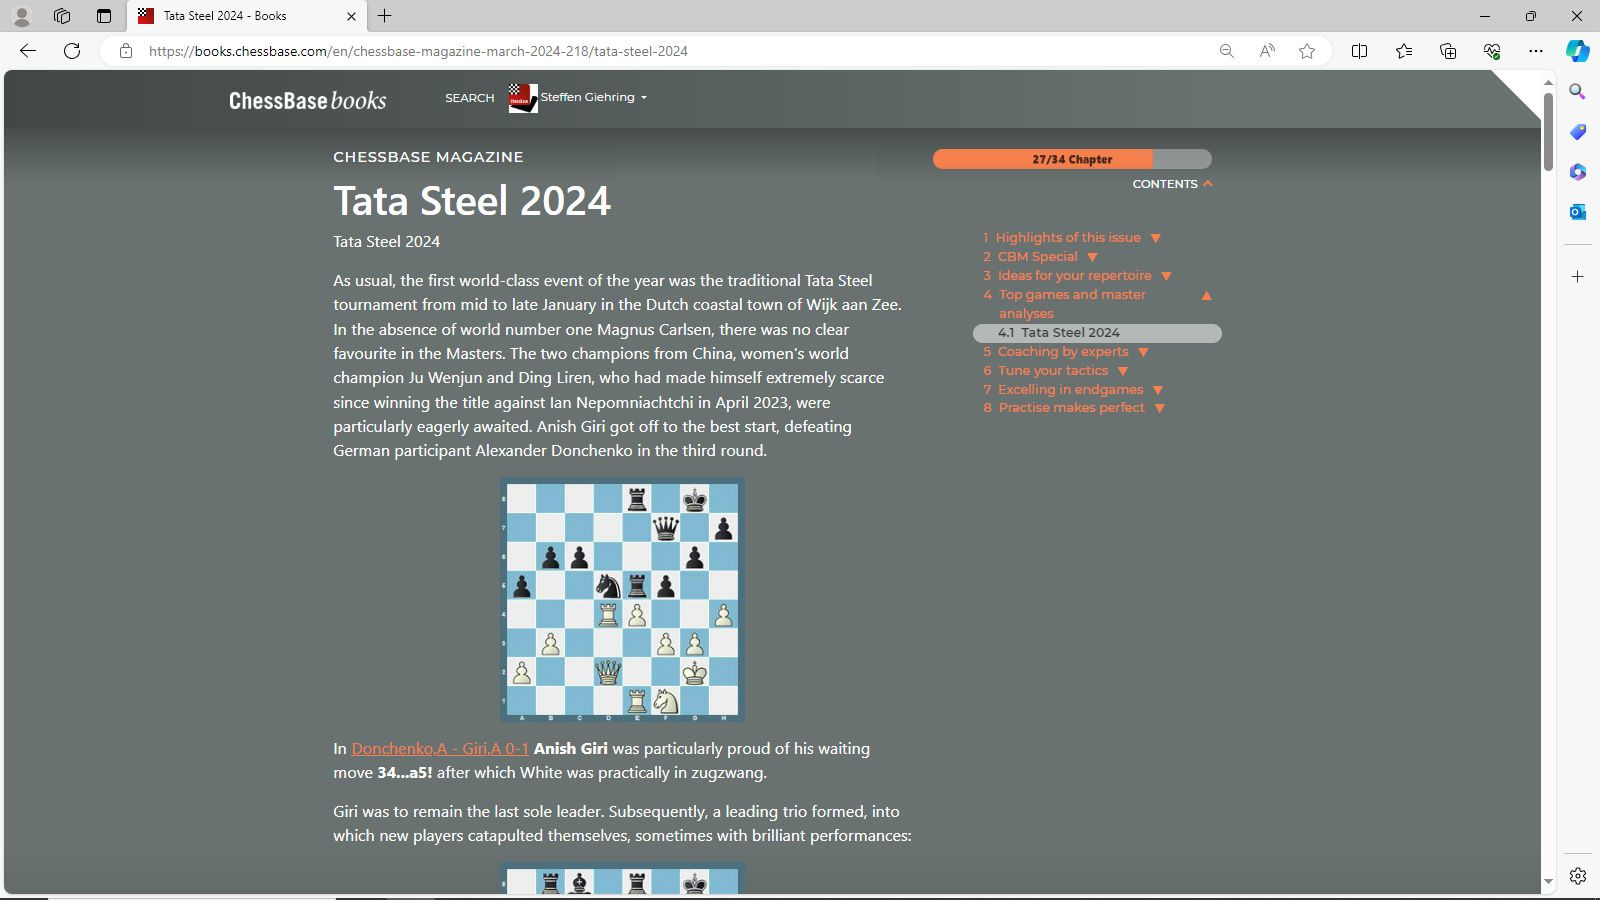Image resolution: width=1600 pixels, height=900 pixels.
Task: Toggle the vertical tabs icon
Action: pyautogui.click(x=104, y=16)
